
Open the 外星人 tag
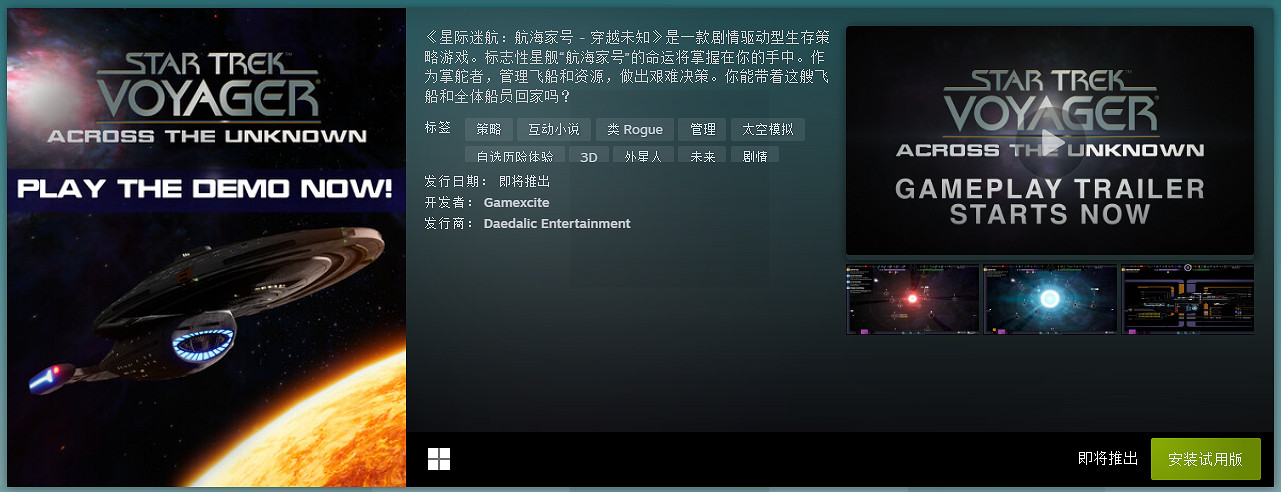643,156
